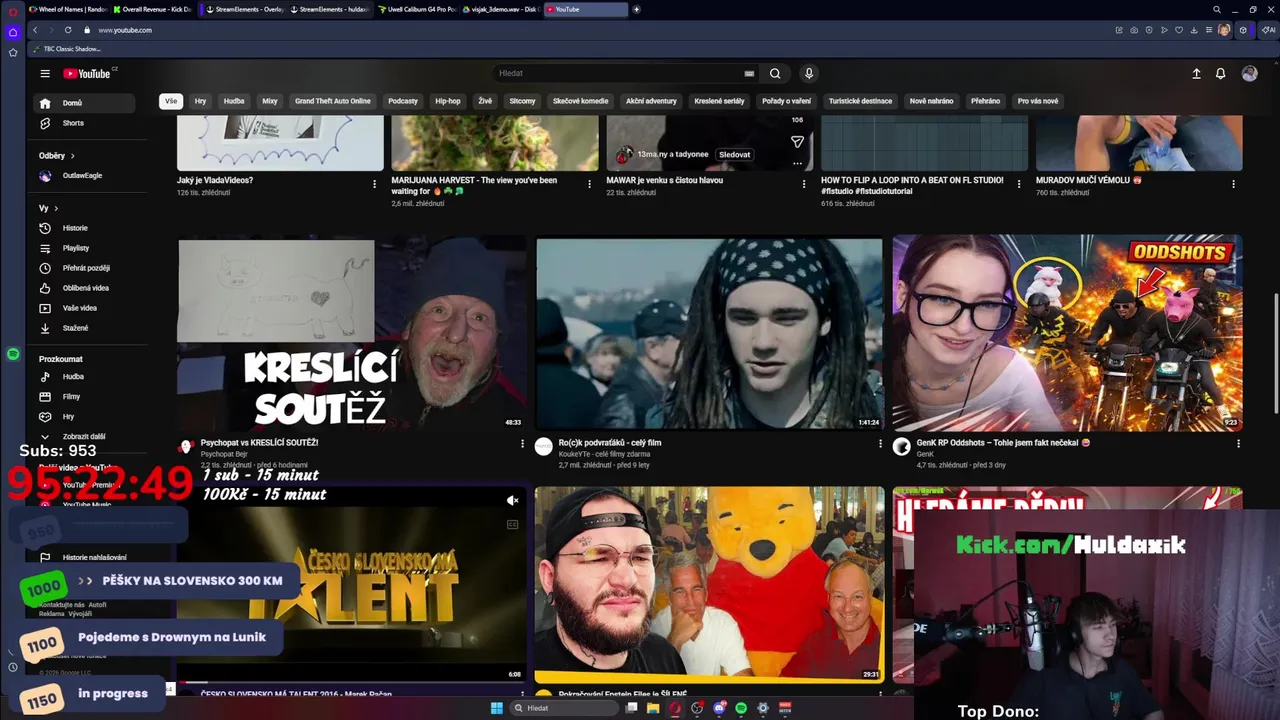Viewport: 1280px width, 720px height.
Task: Open the Winnie the Pooh Epstein Files thumbnail
Action: [709, 584]
